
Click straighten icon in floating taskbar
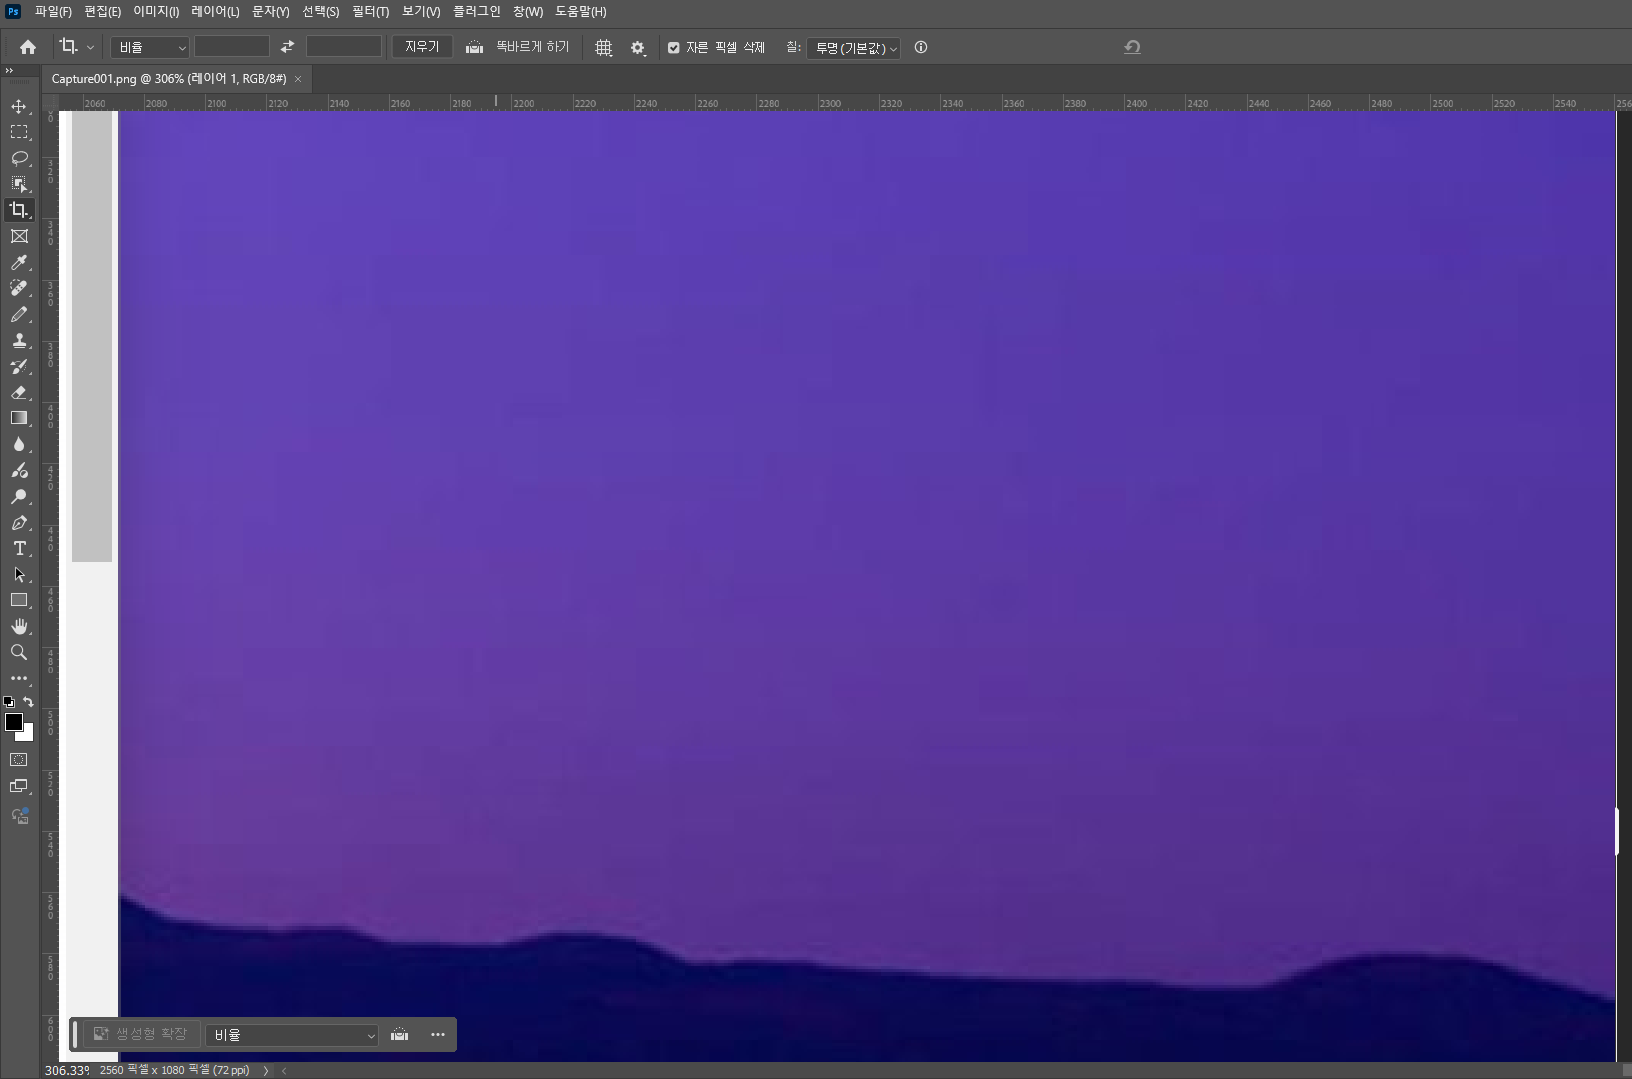[x=399, y=1035]
